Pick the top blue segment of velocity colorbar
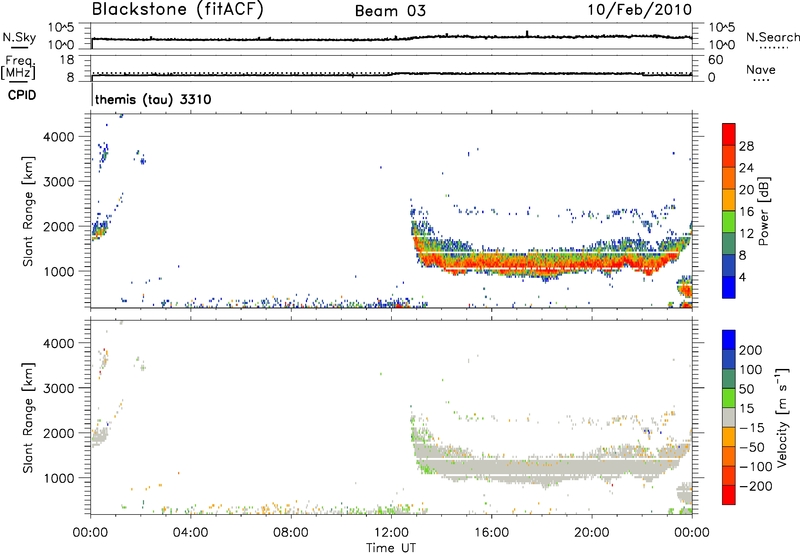800x554 pixels. pos(729,340)
